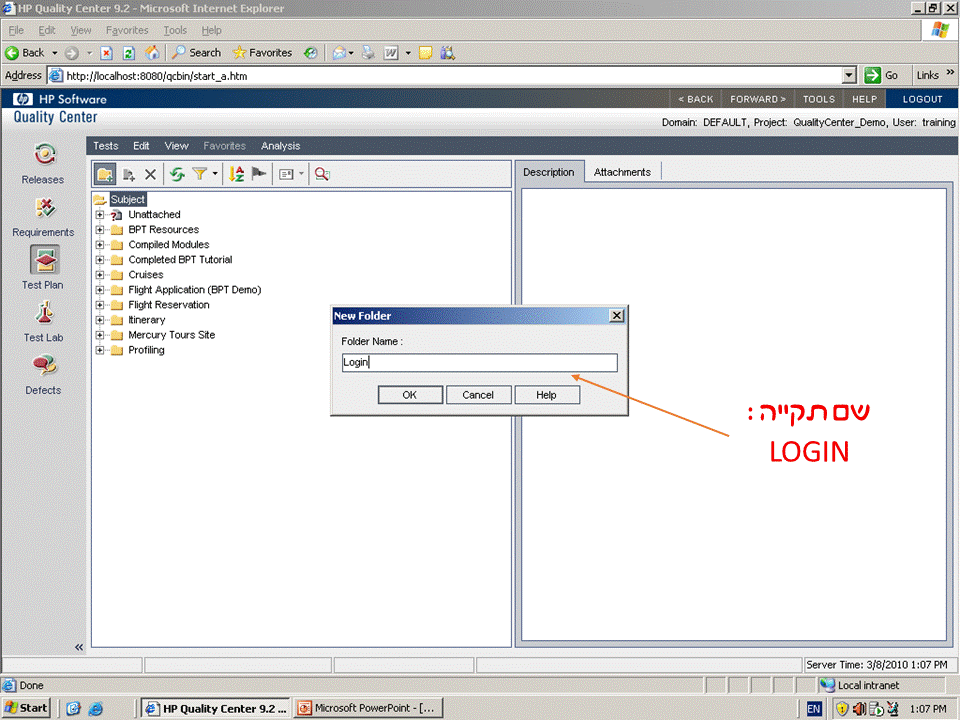
Task: Open the IE Tools menu
Action: (175, 30)
